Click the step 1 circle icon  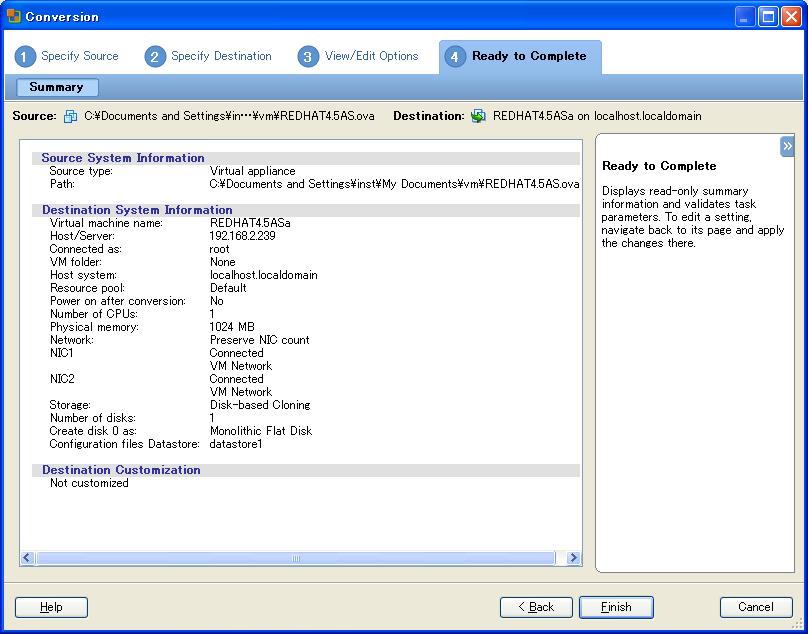tap(25, 56)
